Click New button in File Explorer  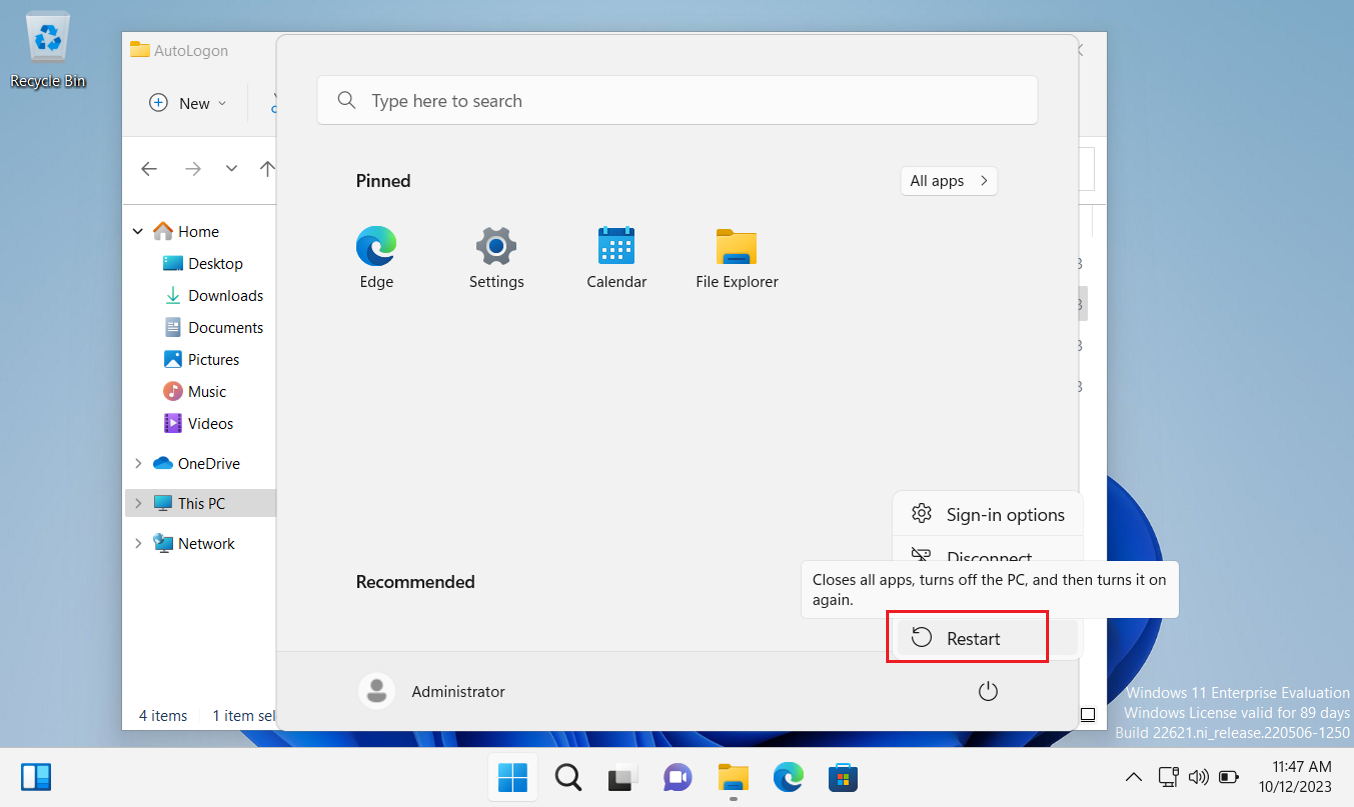point(187,103)
